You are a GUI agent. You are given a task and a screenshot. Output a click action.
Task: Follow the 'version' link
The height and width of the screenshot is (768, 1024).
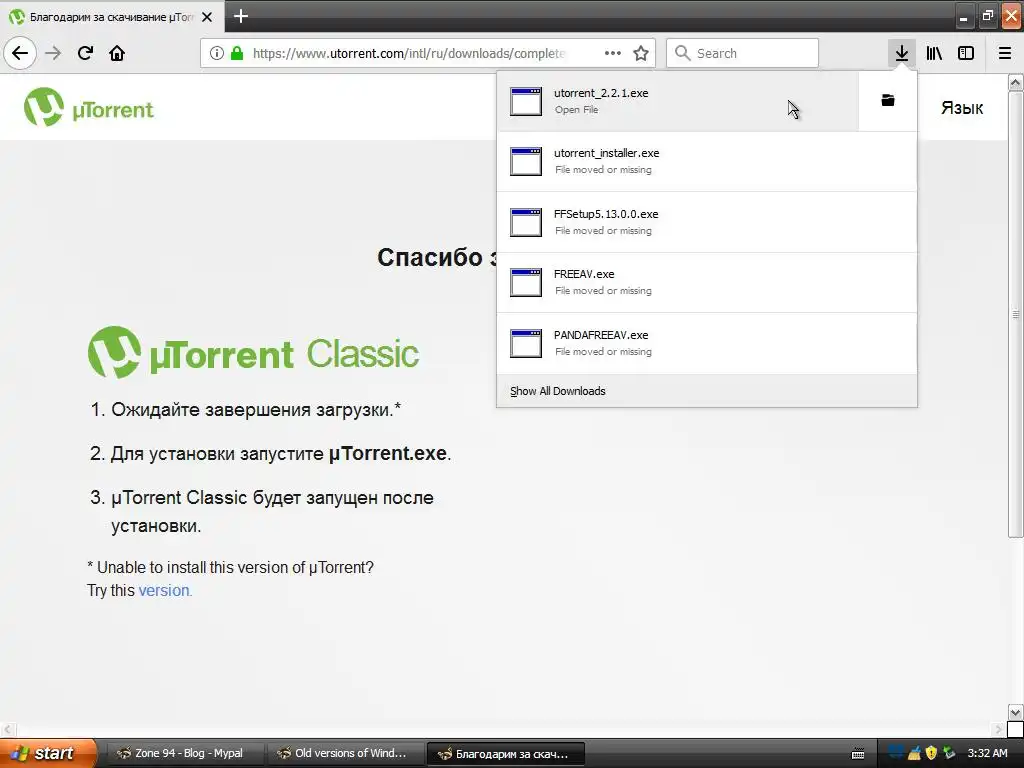pyautogui.click(x=164, y=590)
